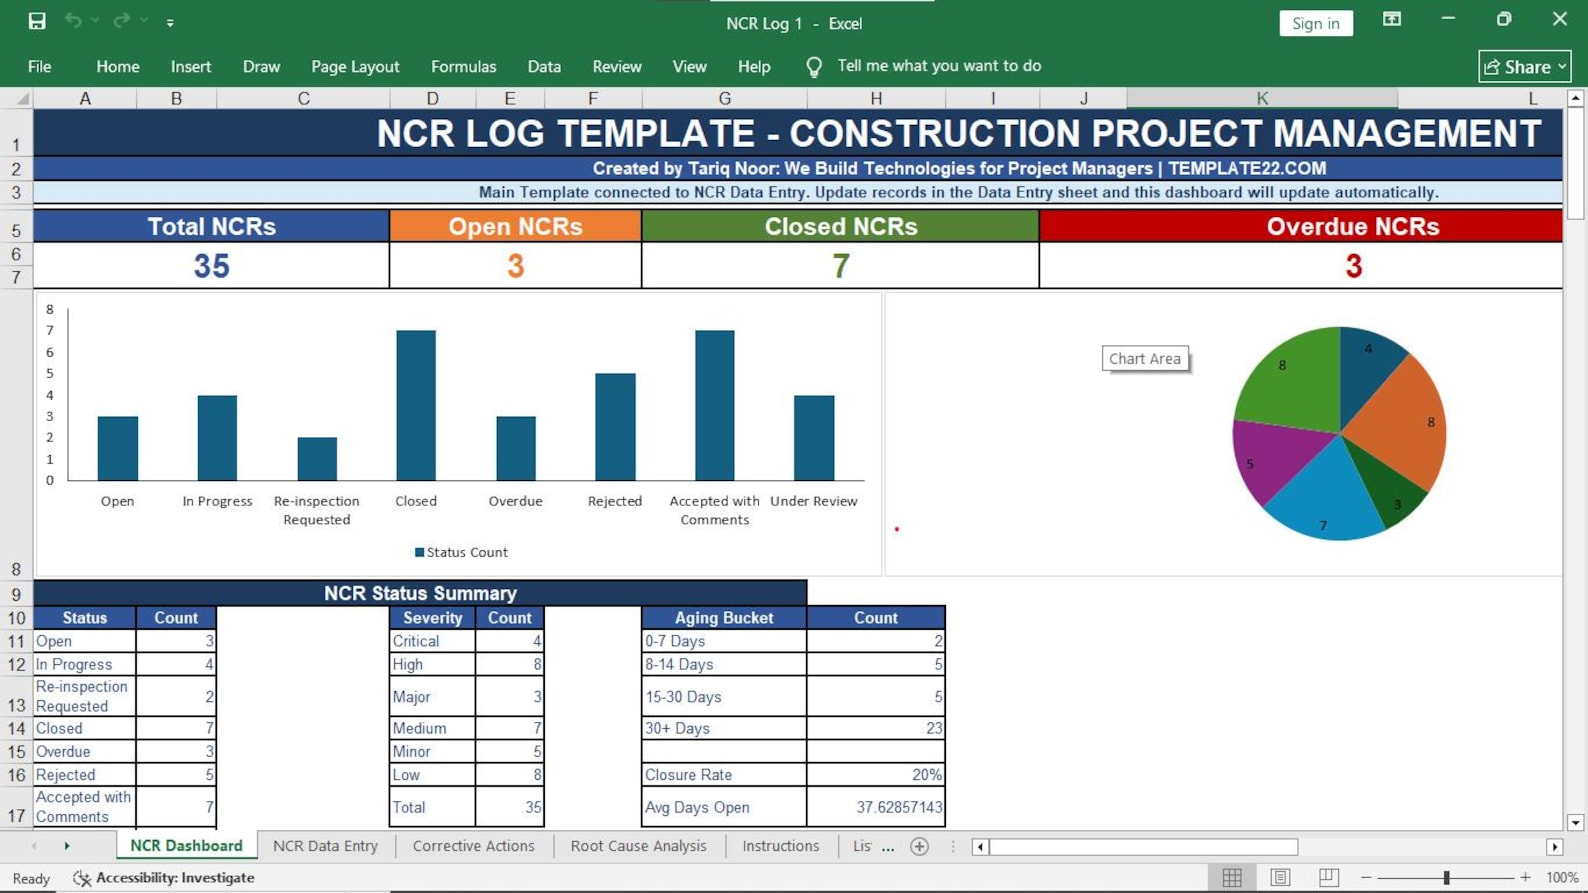
Task: Select column K header
Action: [x=1262, y=98]
